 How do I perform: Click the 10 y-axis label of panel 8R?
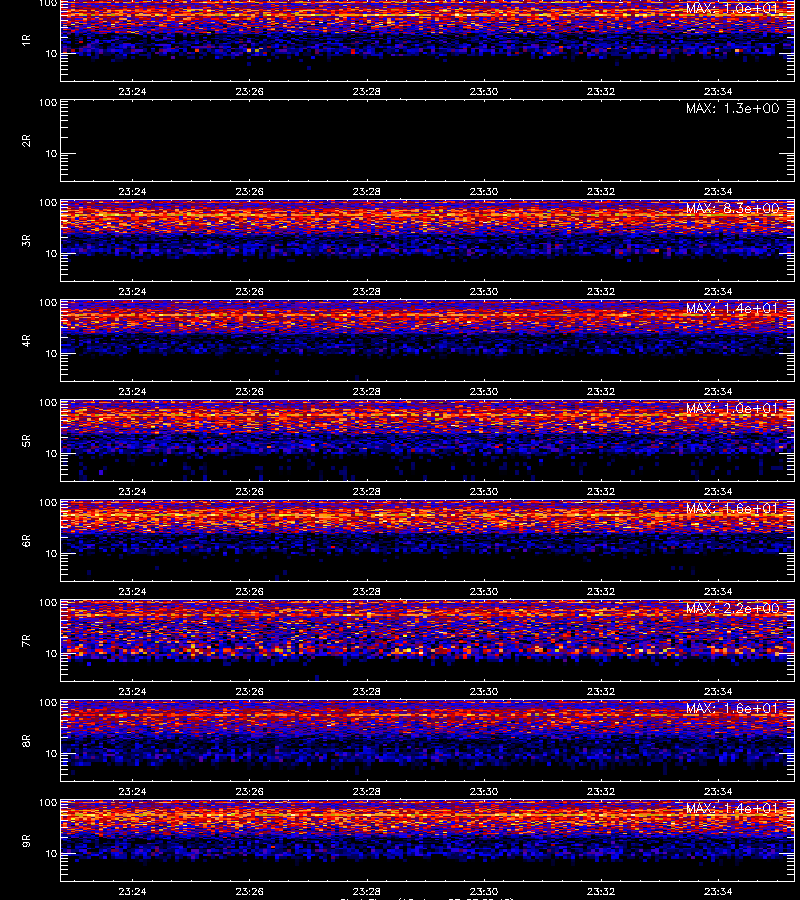[x=51, y=754]
